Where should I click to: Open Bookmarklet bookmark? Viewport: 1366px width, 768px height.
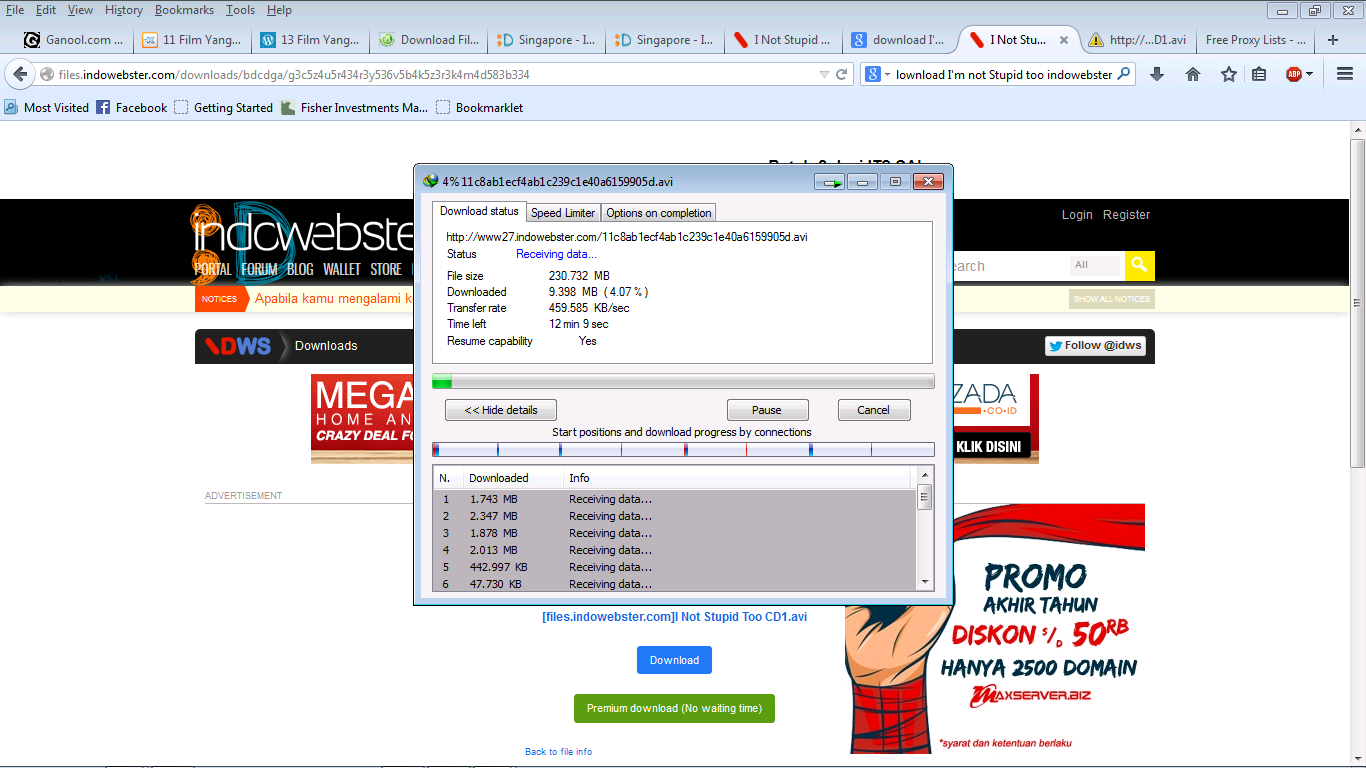[479, 107]
